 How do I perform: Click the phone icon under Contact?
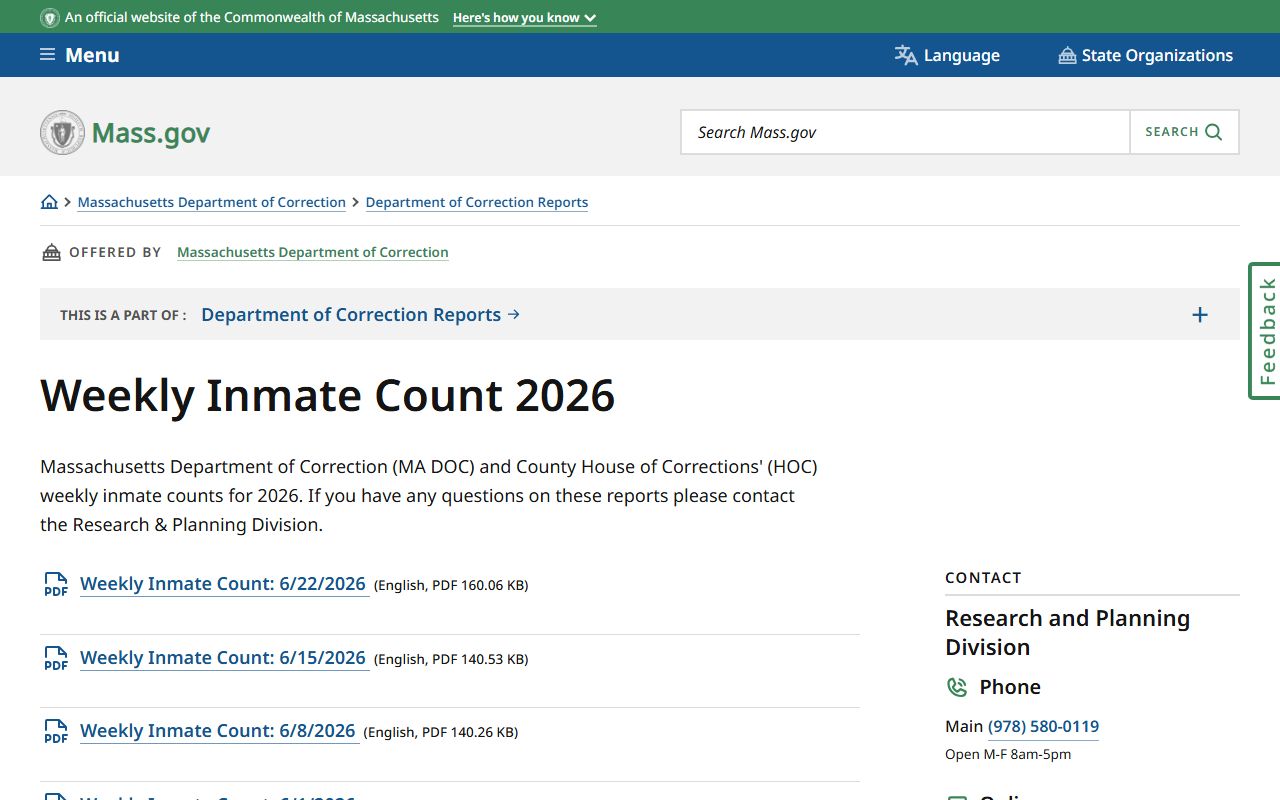point(957,687)
